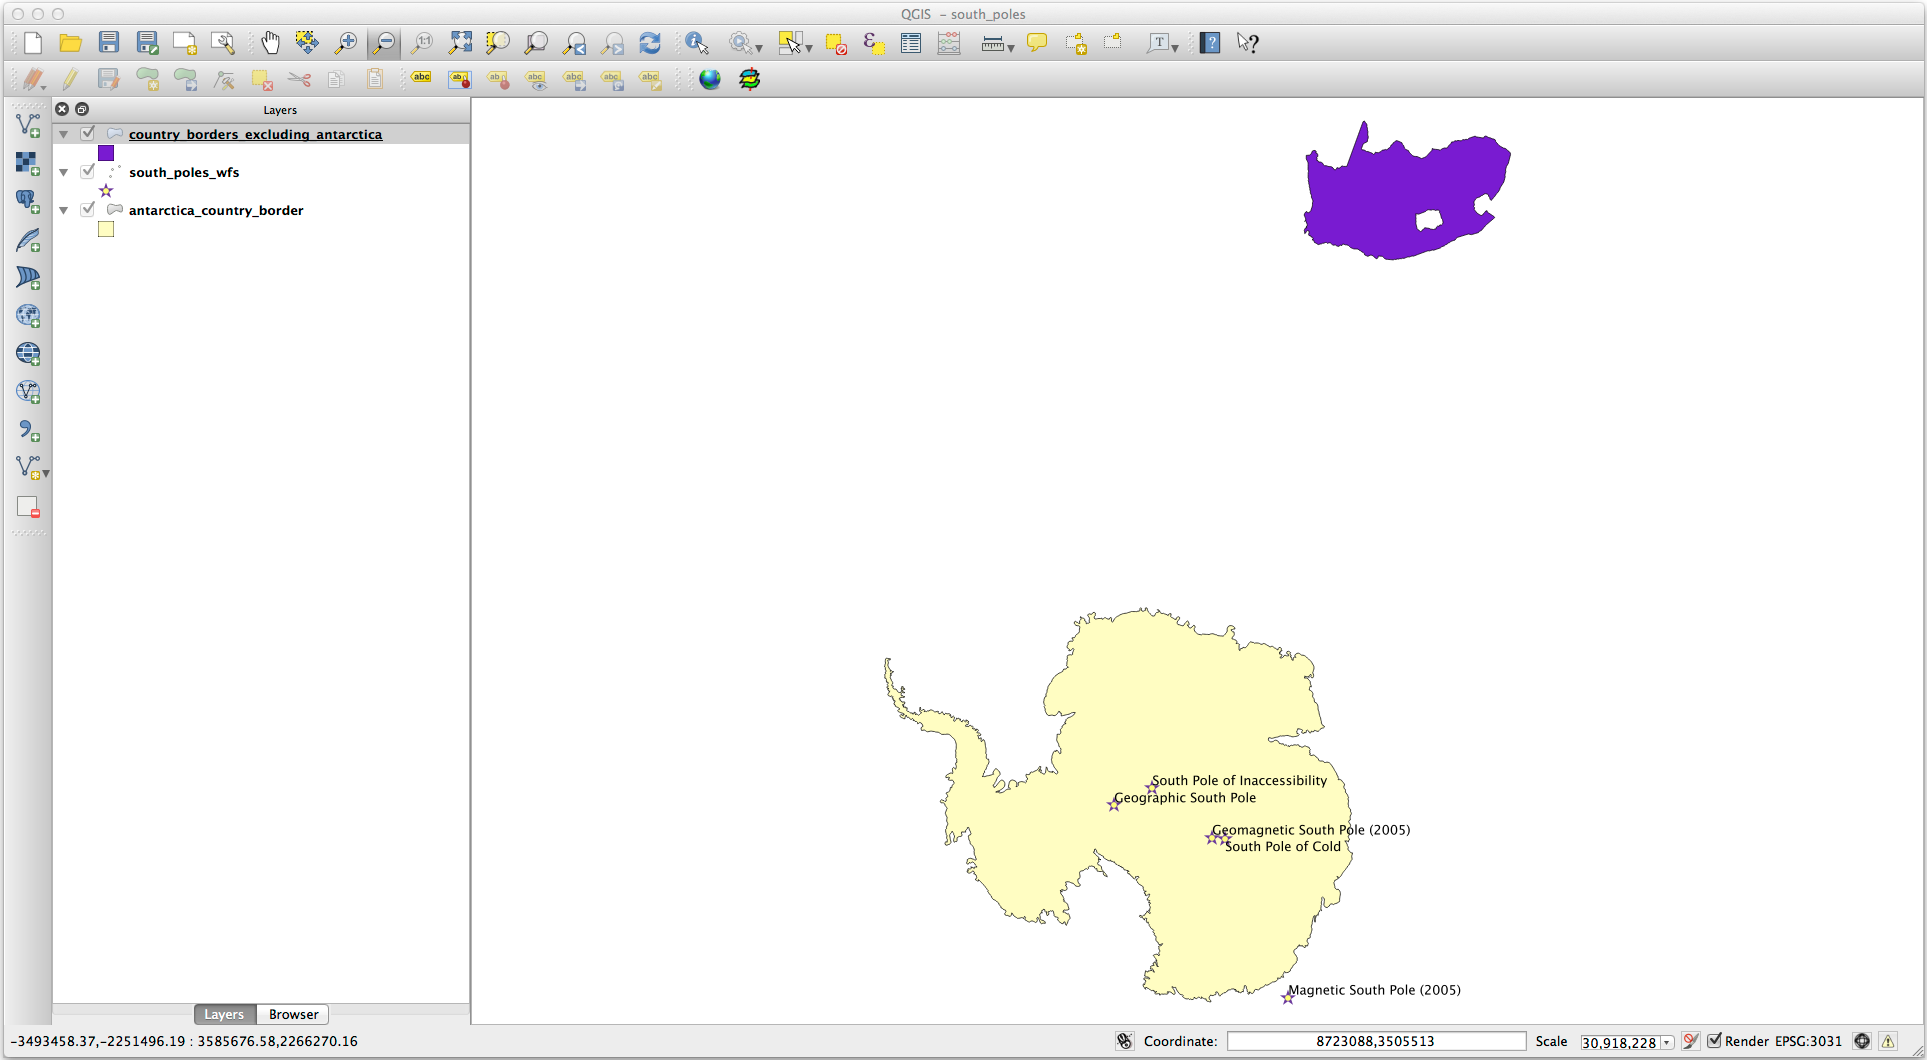Open the Help contents icon

pyautogui.click(x=1210, y=43)
